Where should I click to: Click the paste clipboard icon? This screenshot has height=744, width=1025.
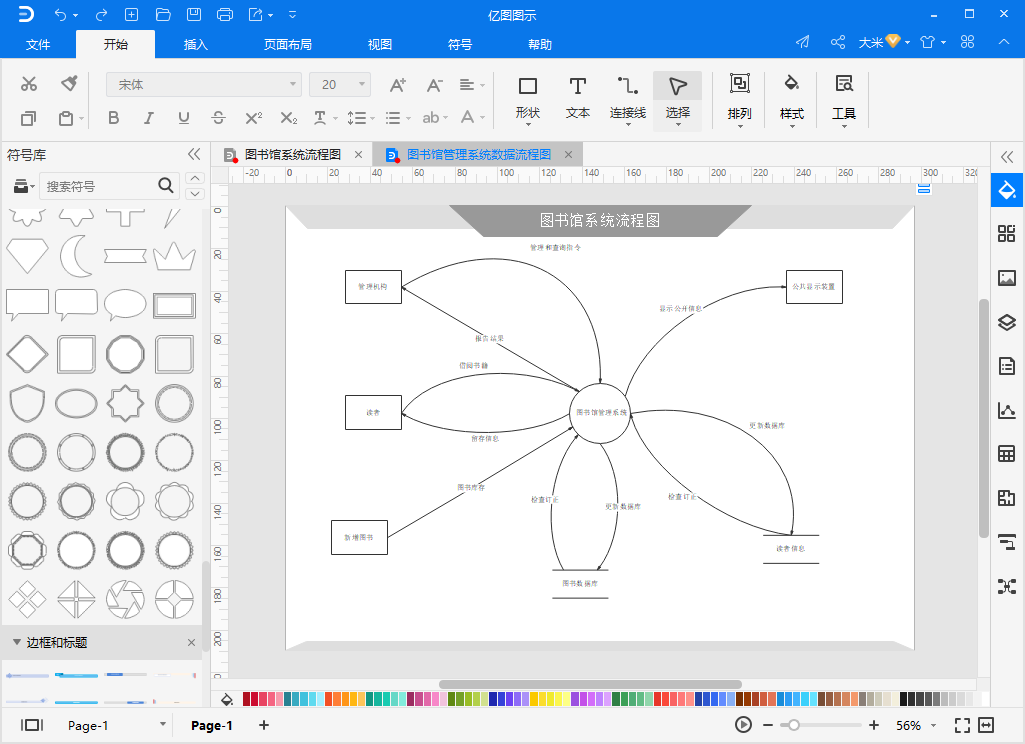[66, 118]
